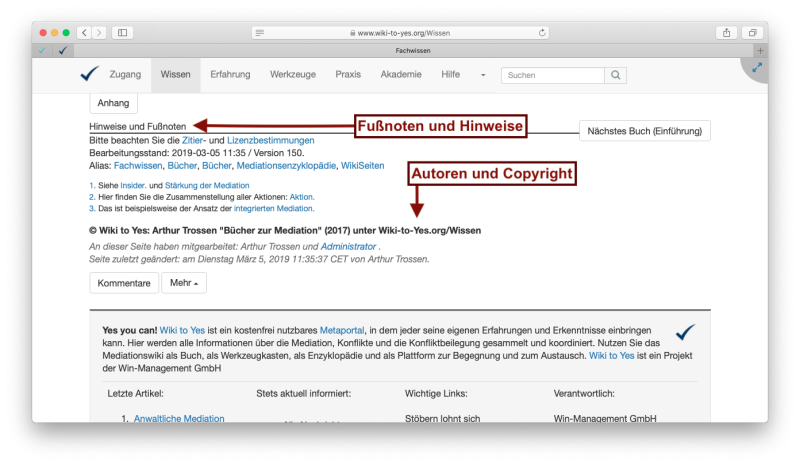
Task: Open the Akademie menu item
Action: click(x=401, y=75)
